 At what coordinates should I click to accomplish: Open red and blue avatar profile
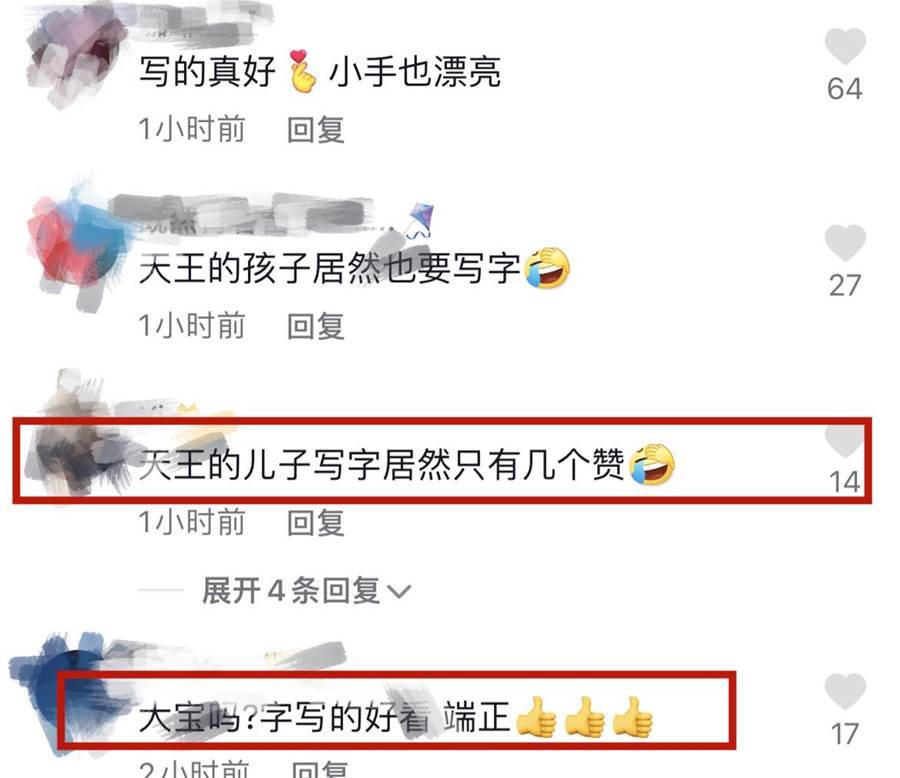point(77,244)
